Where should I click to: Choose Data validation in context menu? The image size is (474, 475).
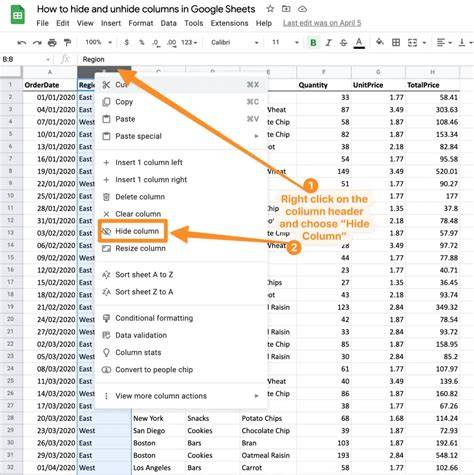click(x=181, y=335)
